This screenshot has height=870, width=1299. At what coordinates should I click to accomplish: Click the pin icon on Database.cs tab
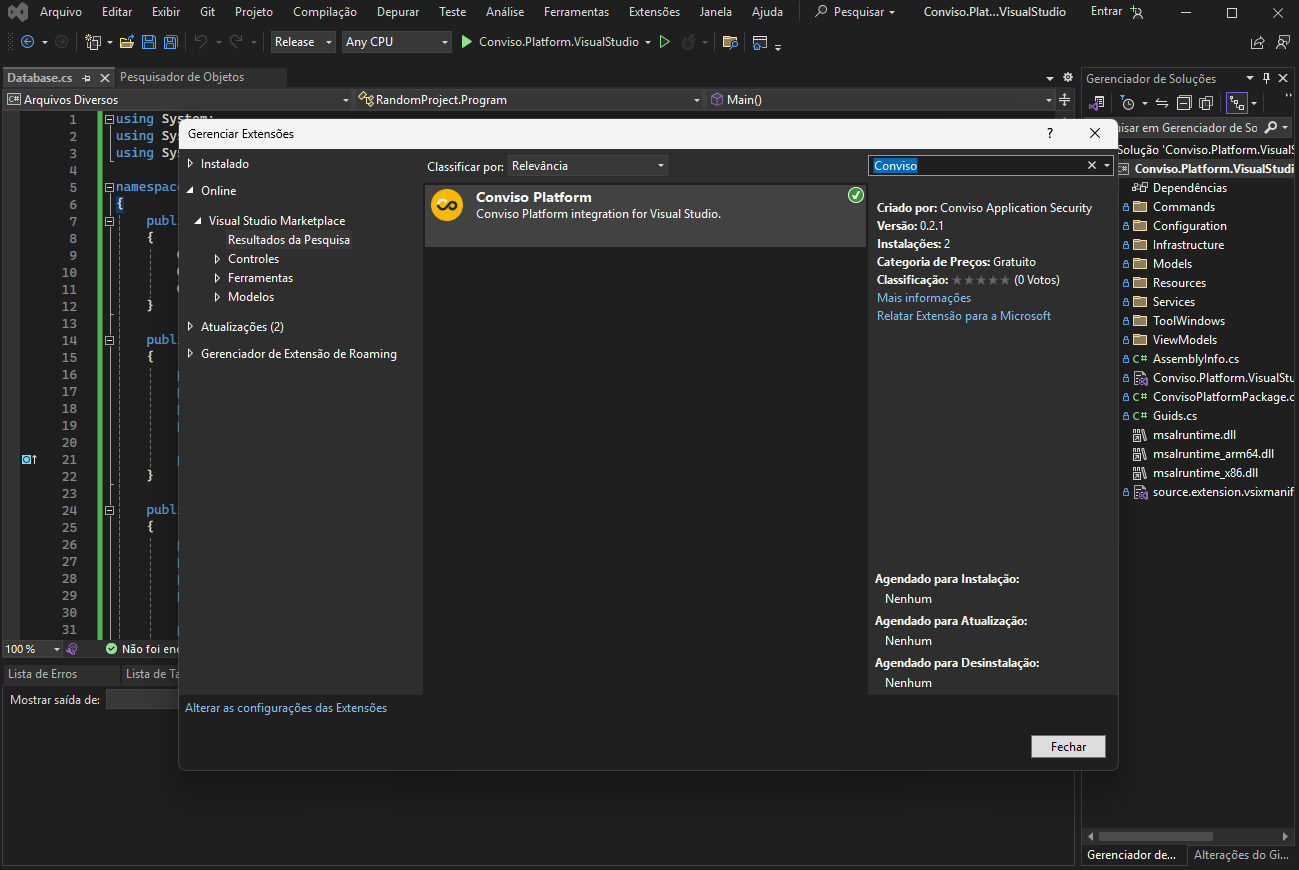point(87,78)
